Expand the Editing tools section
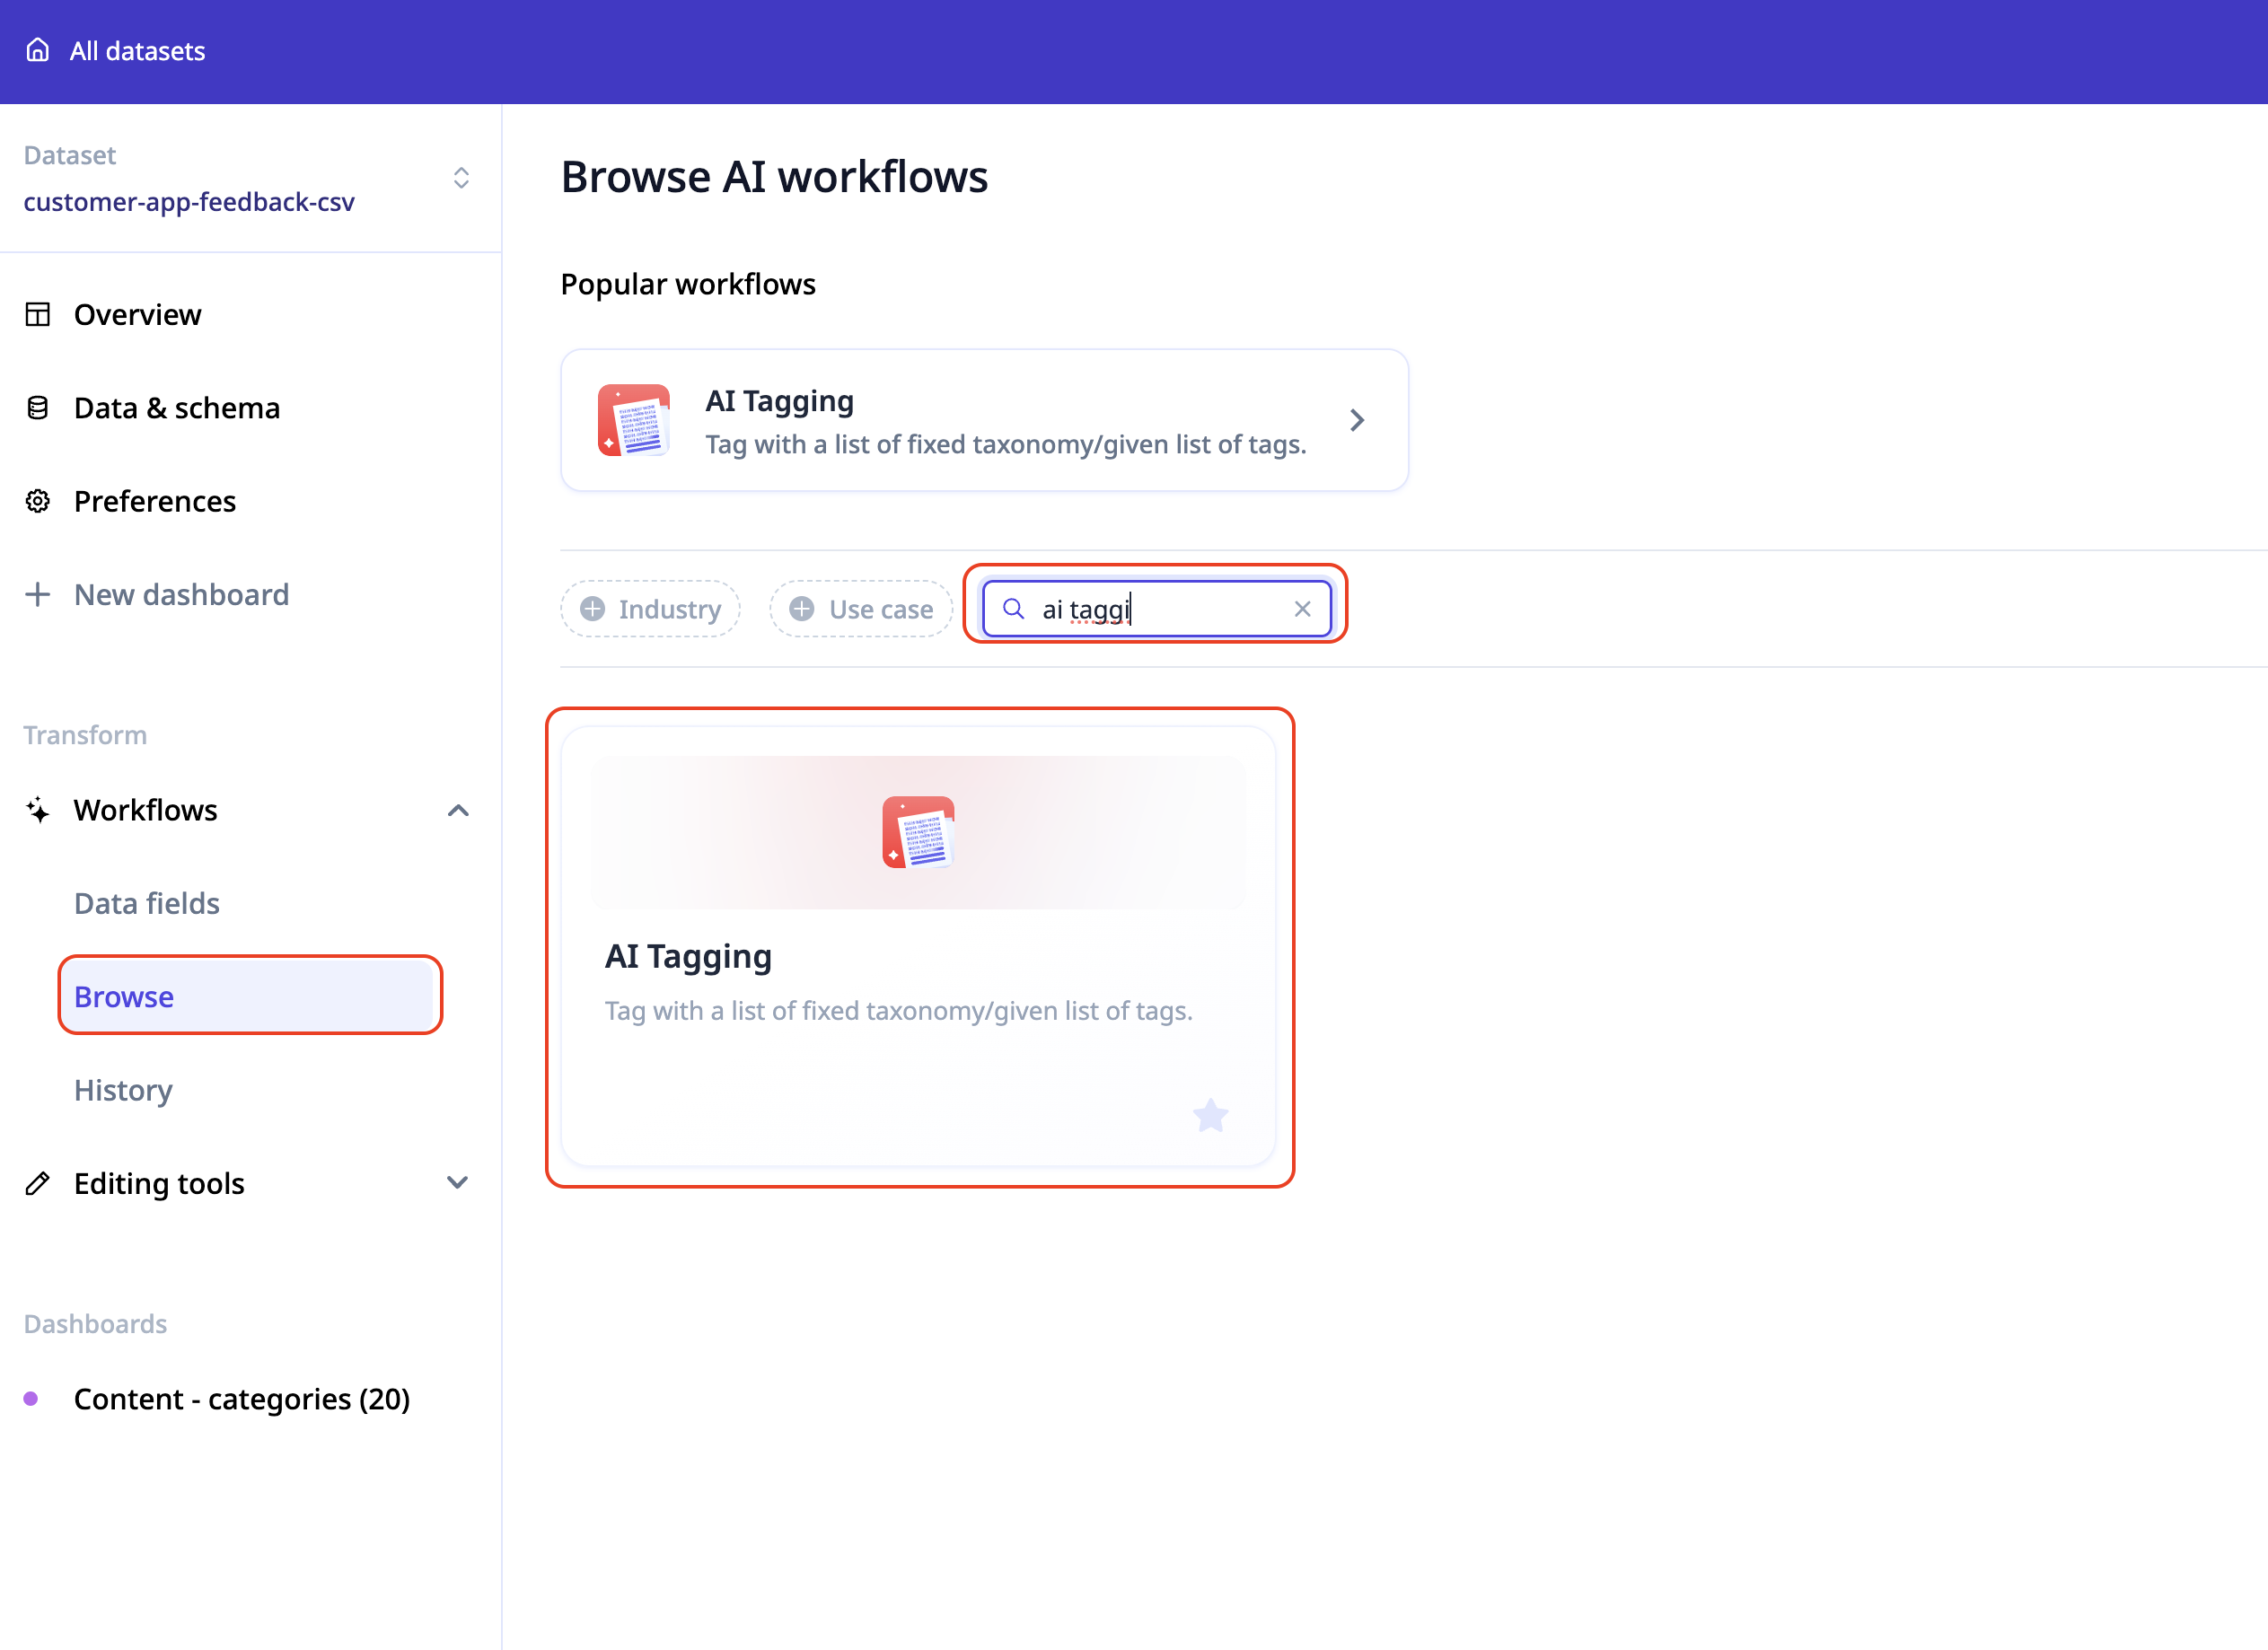 (x=458, y=1183)
